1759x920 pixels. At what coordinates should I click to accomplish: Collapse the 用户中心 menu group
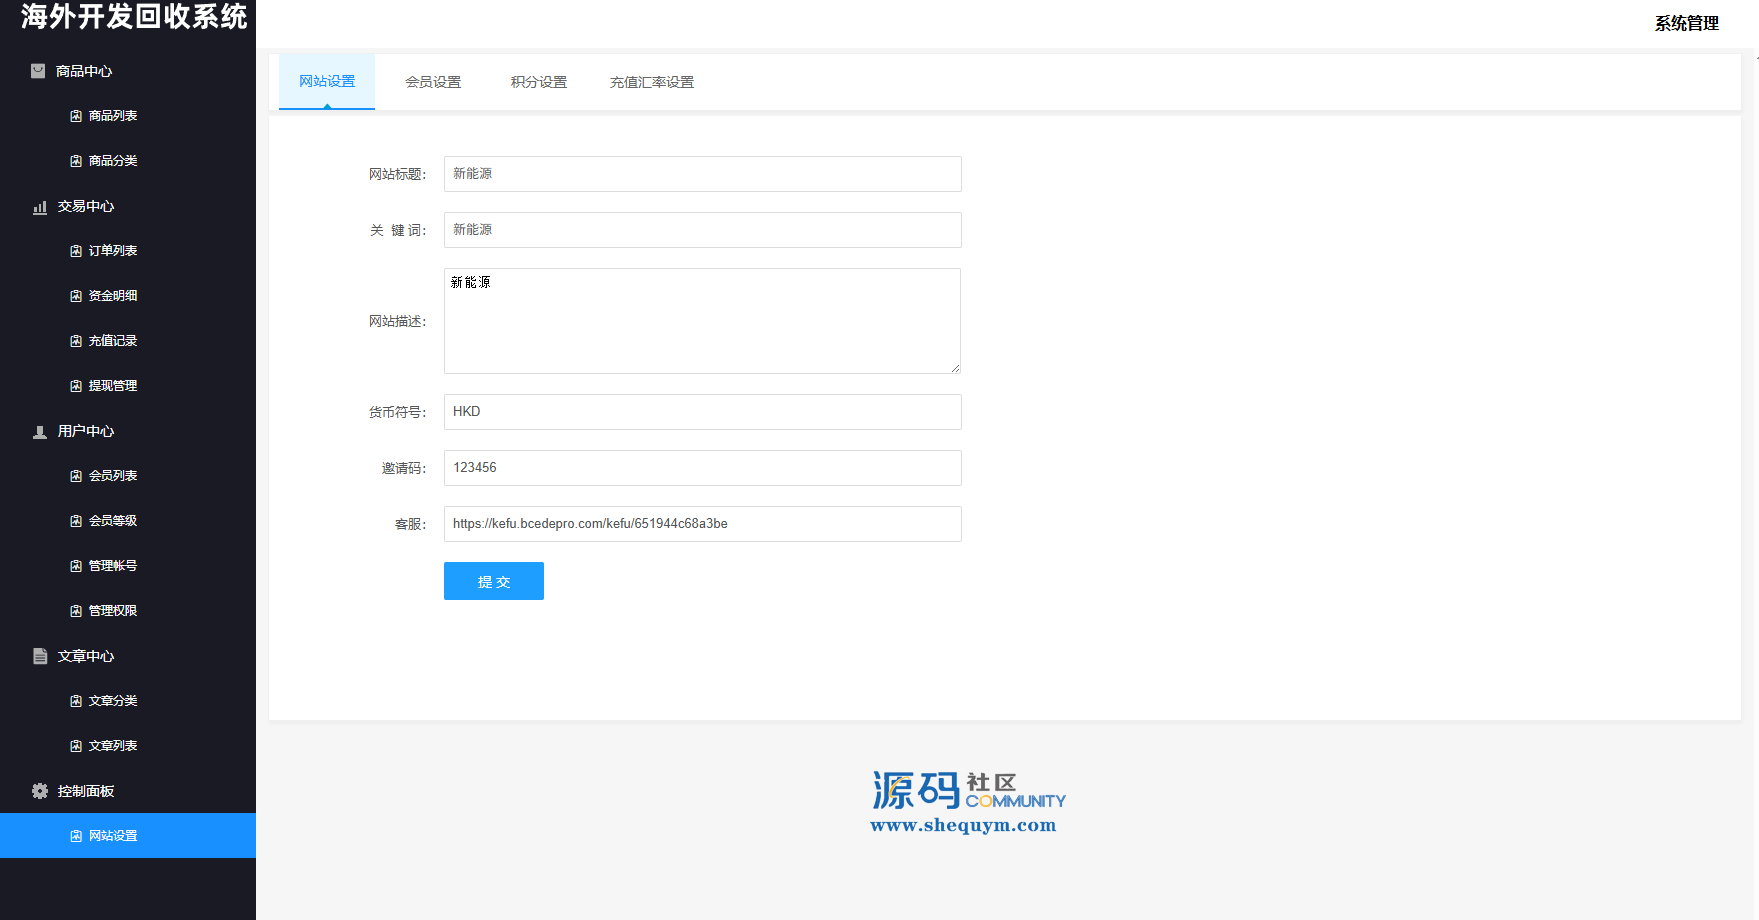tap(86, 431)
